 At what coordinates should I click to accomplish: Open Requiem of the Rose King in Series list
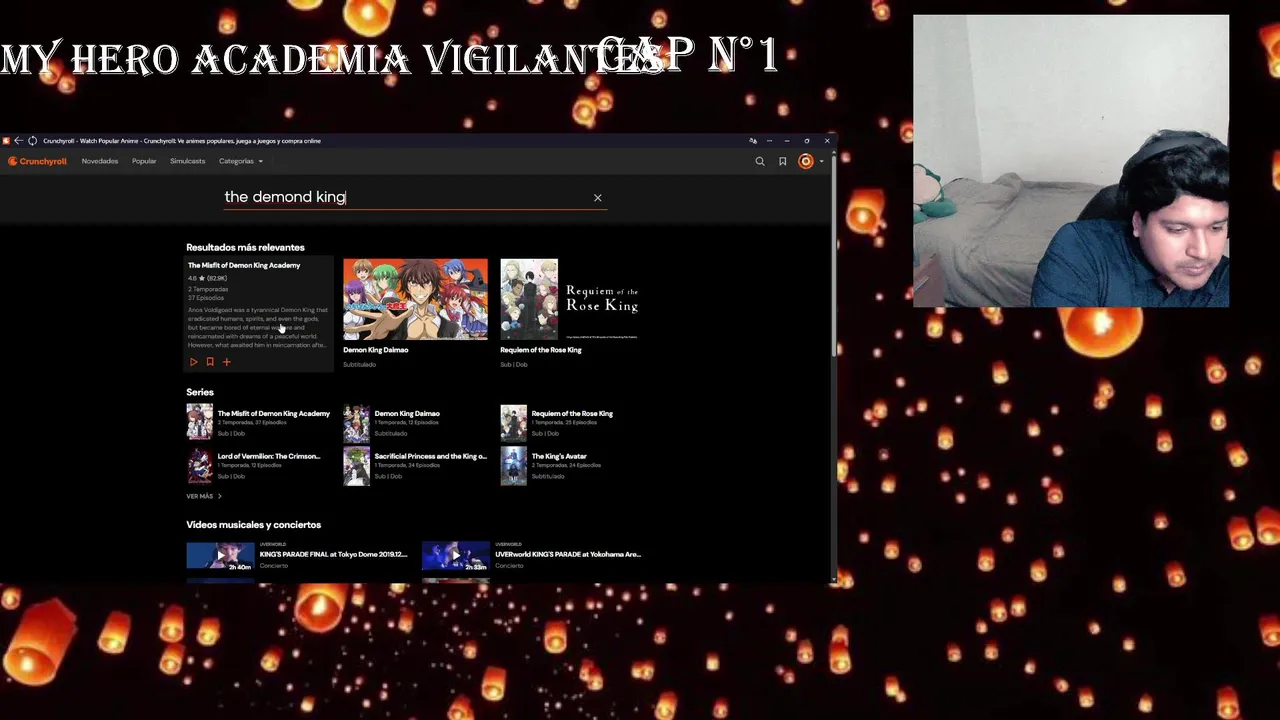(572, 413)
